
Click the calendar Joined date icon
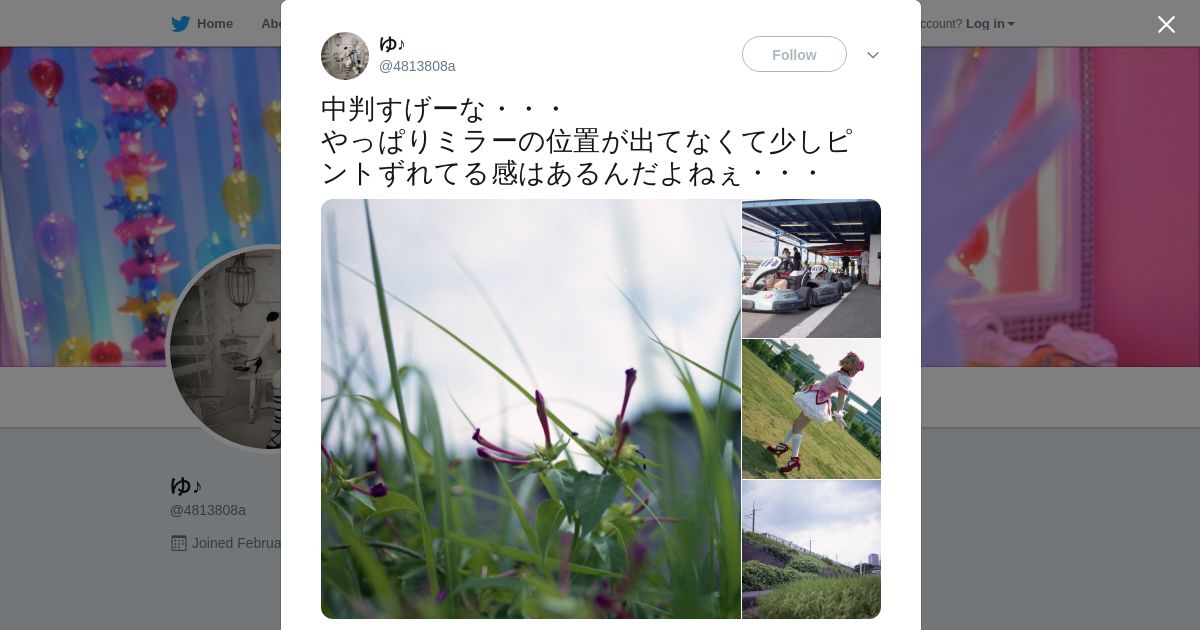179,543
